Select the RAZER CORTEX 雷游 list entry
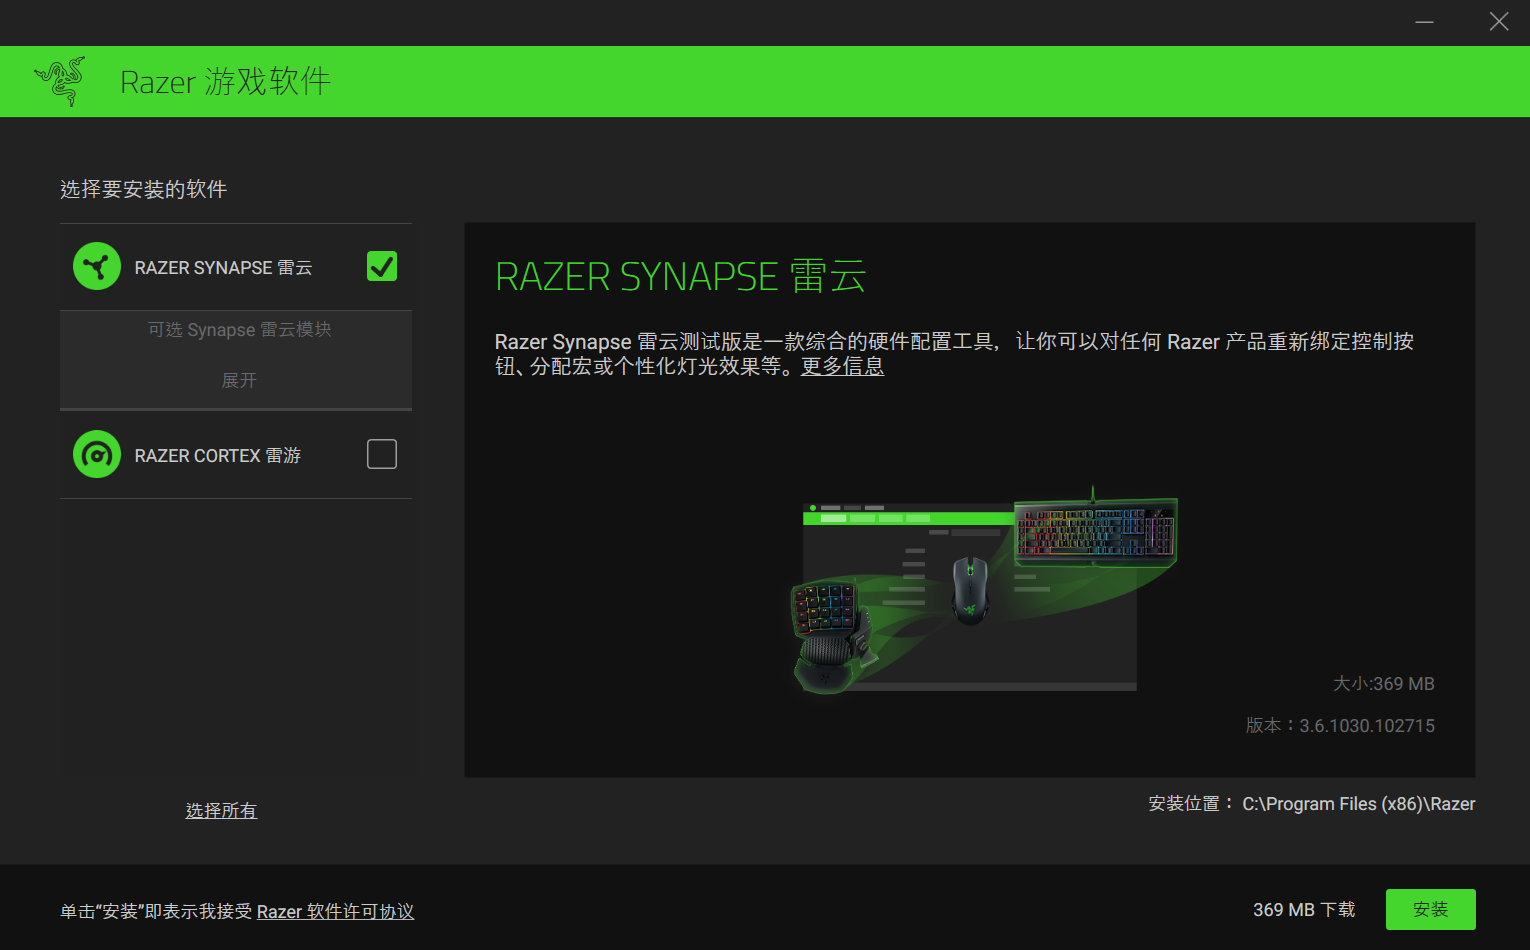 (216, 454)
